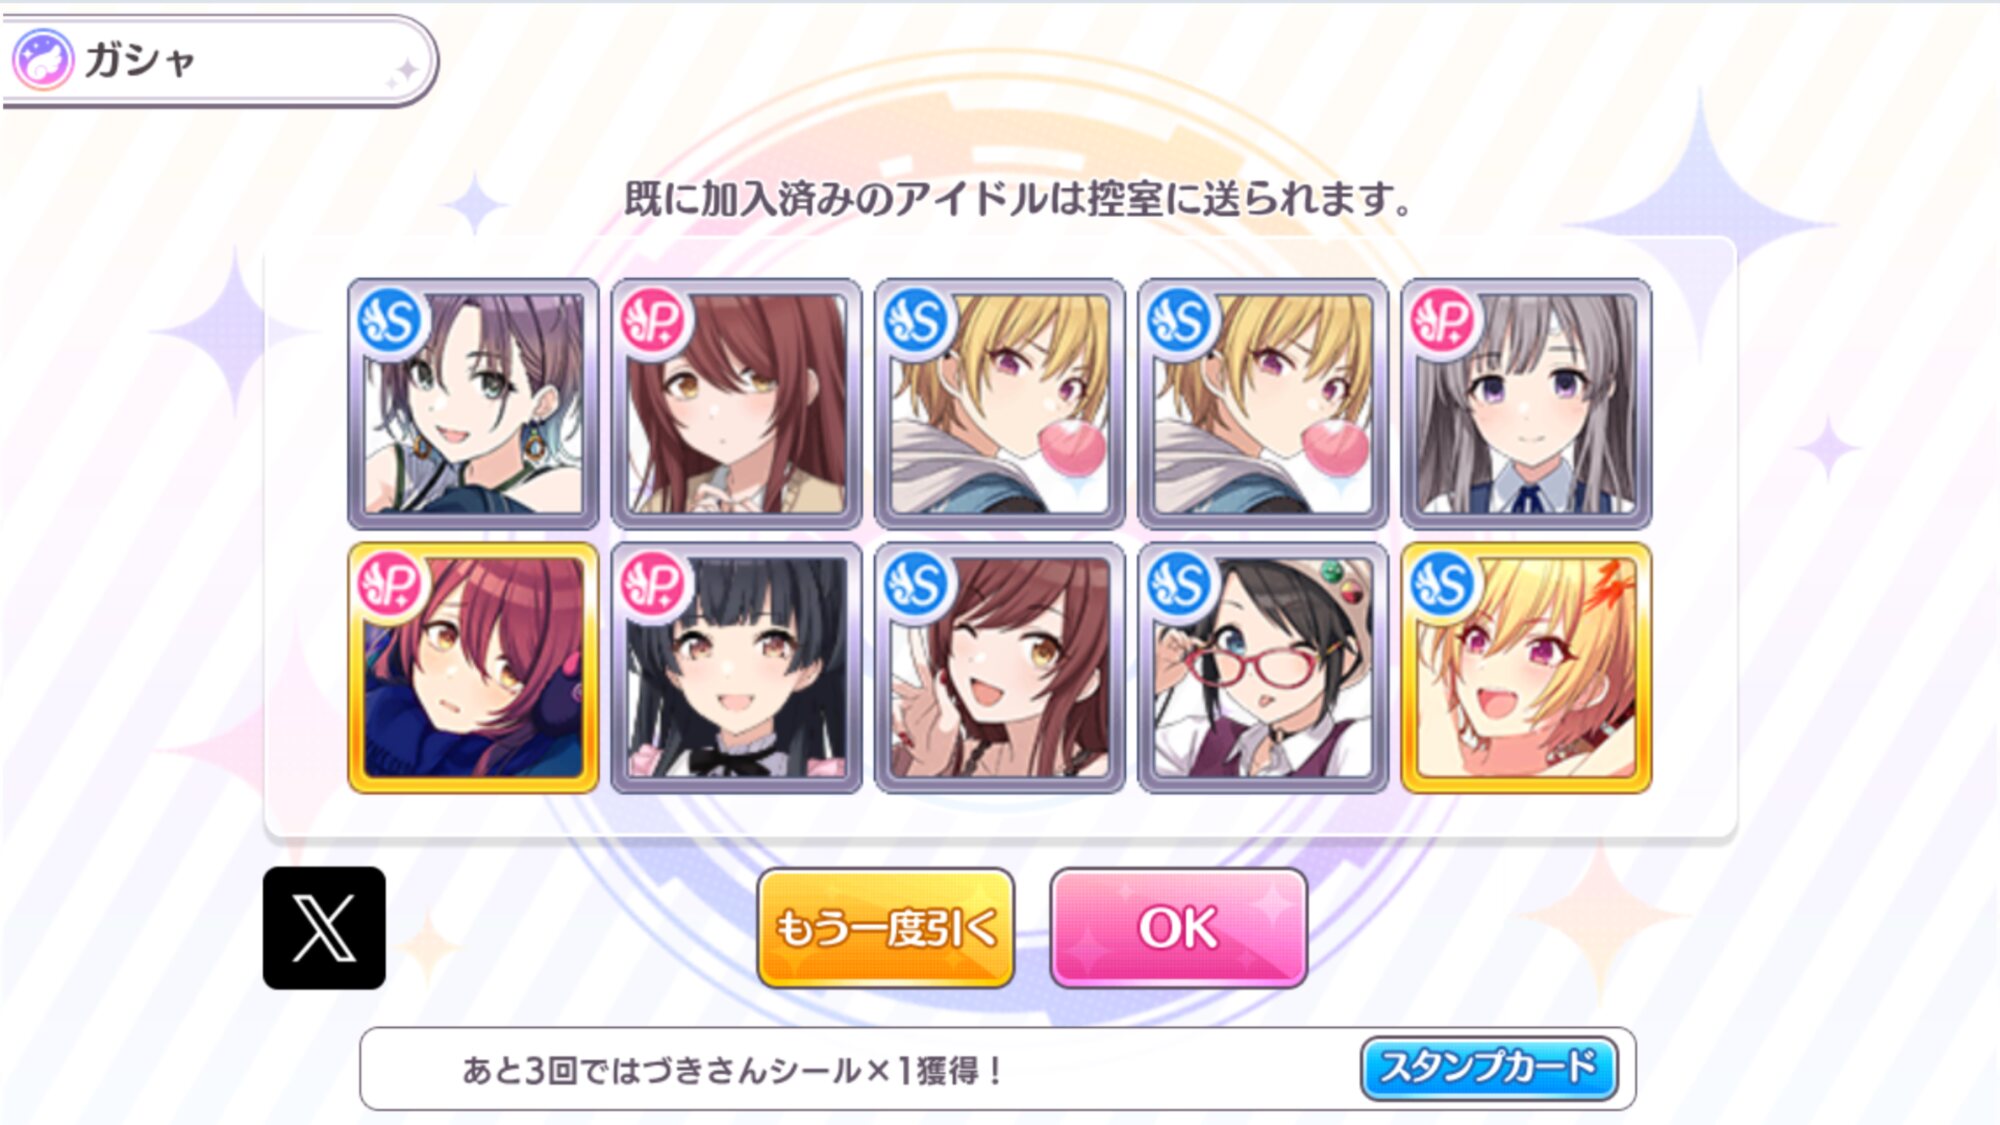Select the gold-framed blonde idol card bottom-right
Viewport: 2000px width, 1125px height.
tap(1526, 668)
